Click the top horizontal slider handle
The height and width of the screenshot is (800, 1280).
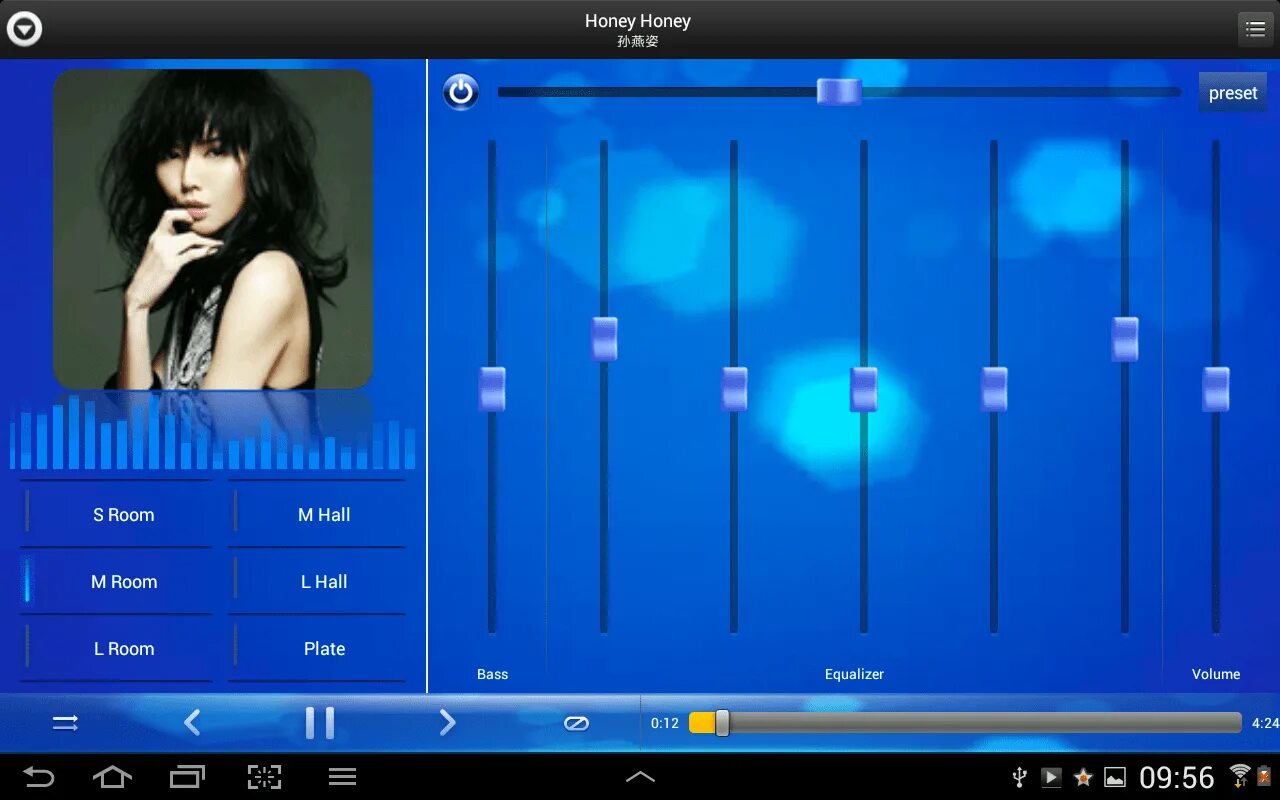[x=839, y=92]
